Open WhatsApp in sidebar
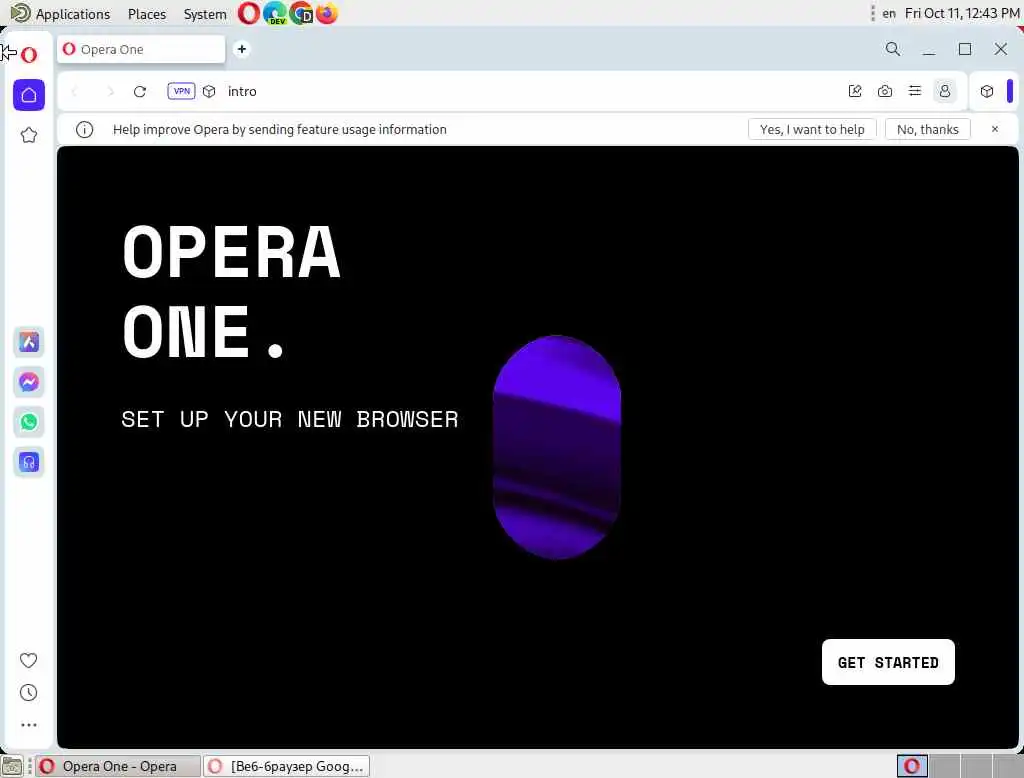The height and width of the screenshot is (778, 1024). coord(29,422)
